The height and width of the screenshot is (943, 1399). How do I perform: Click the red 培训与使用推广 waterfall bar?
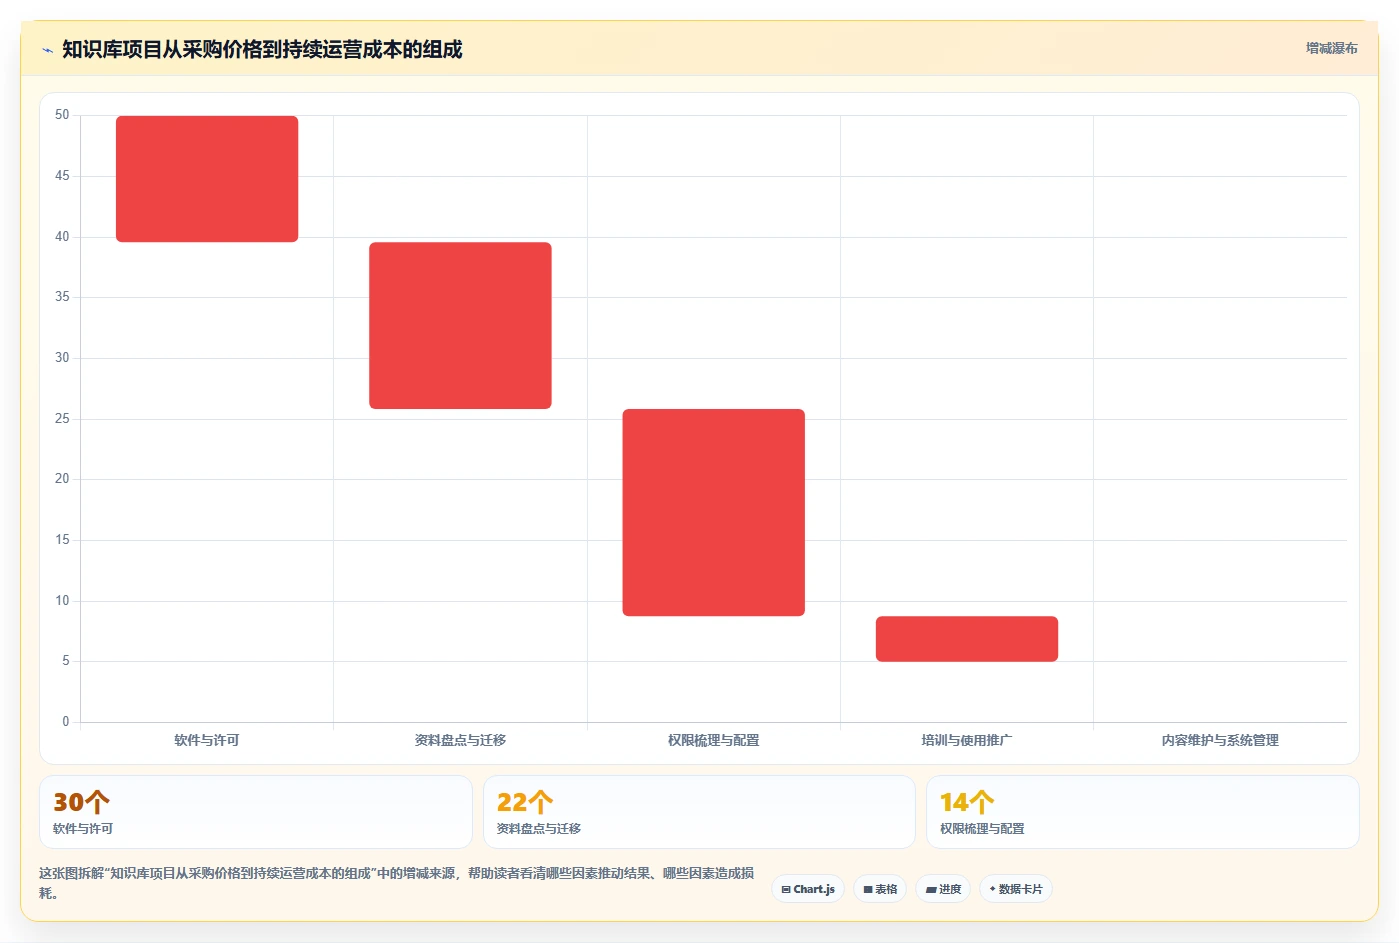click(967, 639)
